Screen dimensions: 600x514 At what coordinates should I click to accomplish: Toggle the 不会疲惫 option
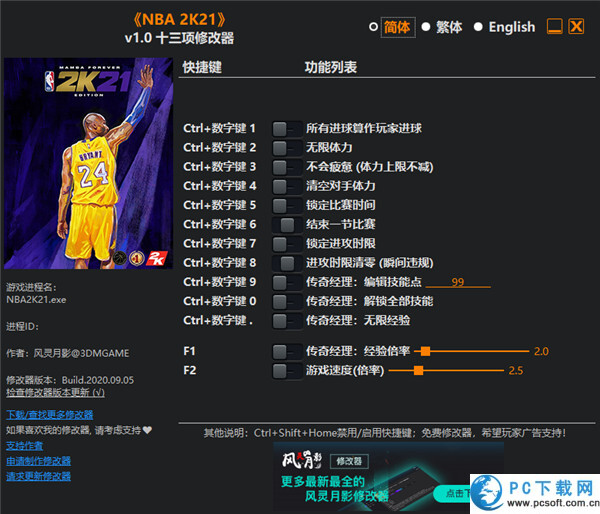[x=287, y=167]
